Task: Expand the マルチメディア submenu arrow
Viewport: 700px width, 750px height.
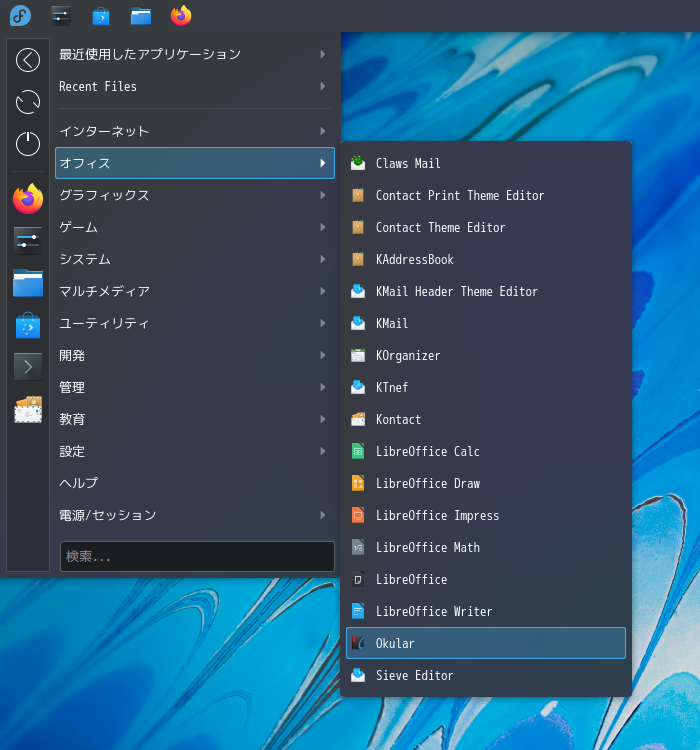Action: click(x=323, y=291)
